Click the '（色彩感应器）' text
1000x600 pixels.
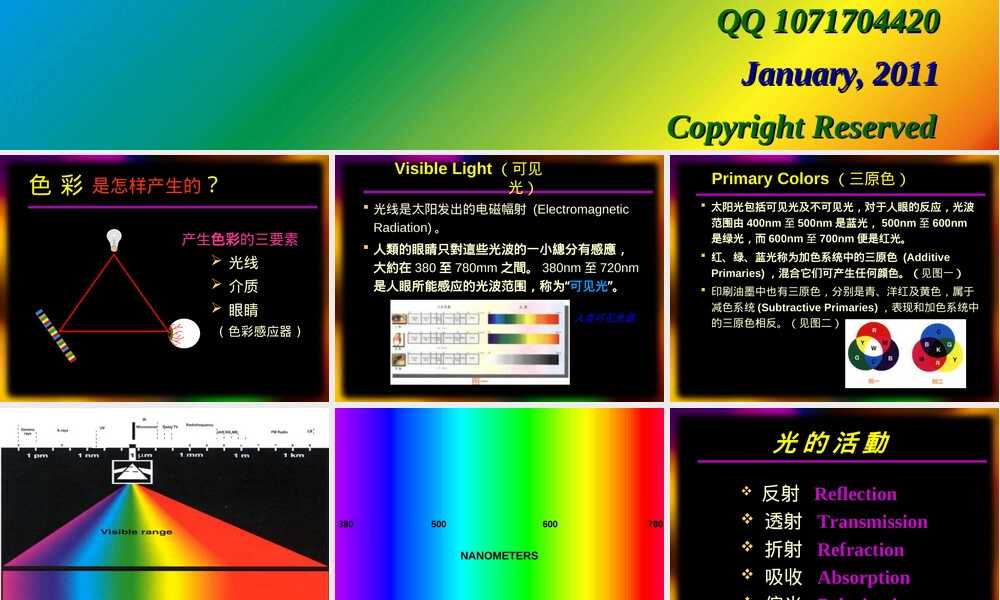[x=260, y=332]
